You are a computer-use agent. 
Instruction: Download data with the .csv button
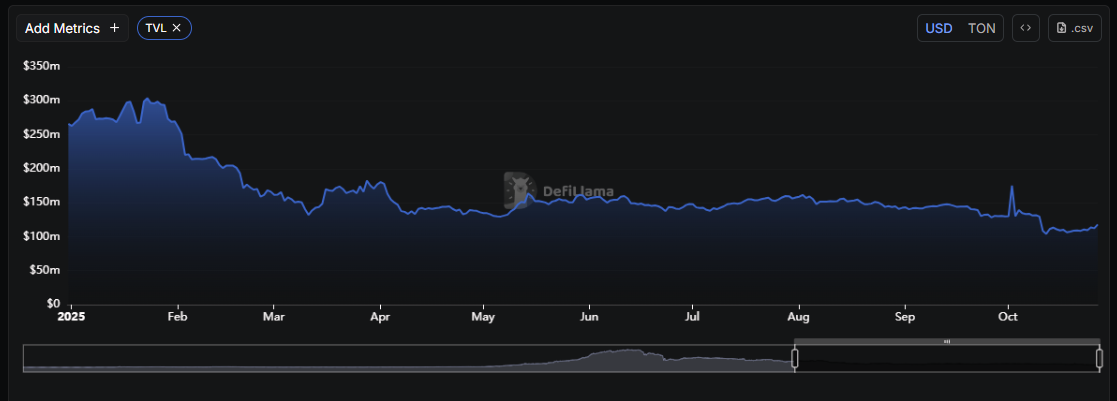click(1074, 28)
